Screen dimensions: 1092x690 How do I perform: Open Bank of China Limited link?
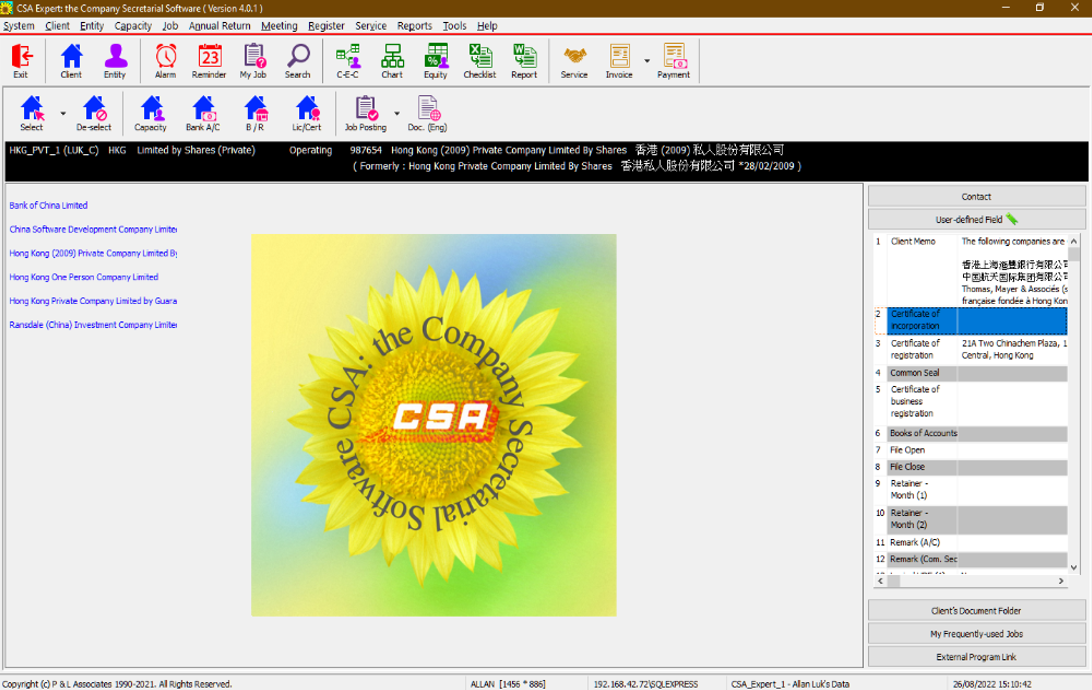(49, 206)
